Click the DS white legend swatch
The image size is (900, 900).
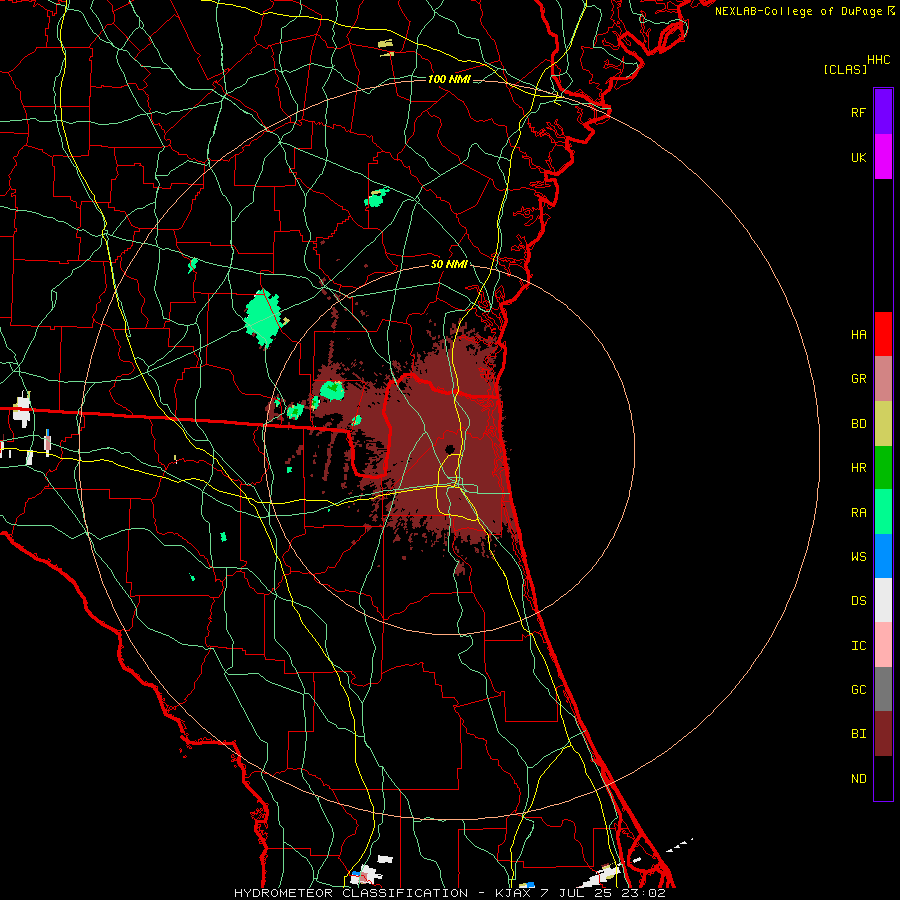coord(883,600)
